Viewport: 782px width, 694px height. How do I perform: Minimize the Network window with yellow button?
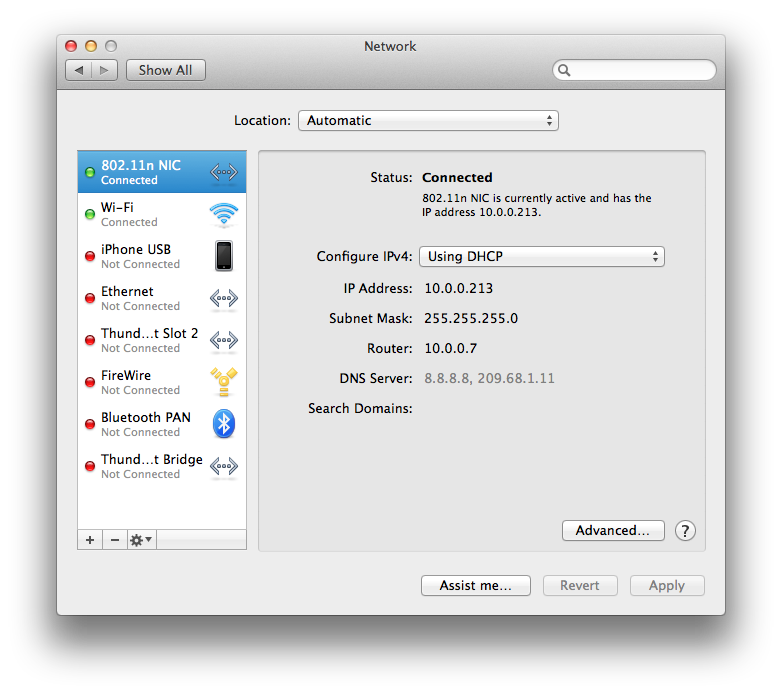(91, 46)
